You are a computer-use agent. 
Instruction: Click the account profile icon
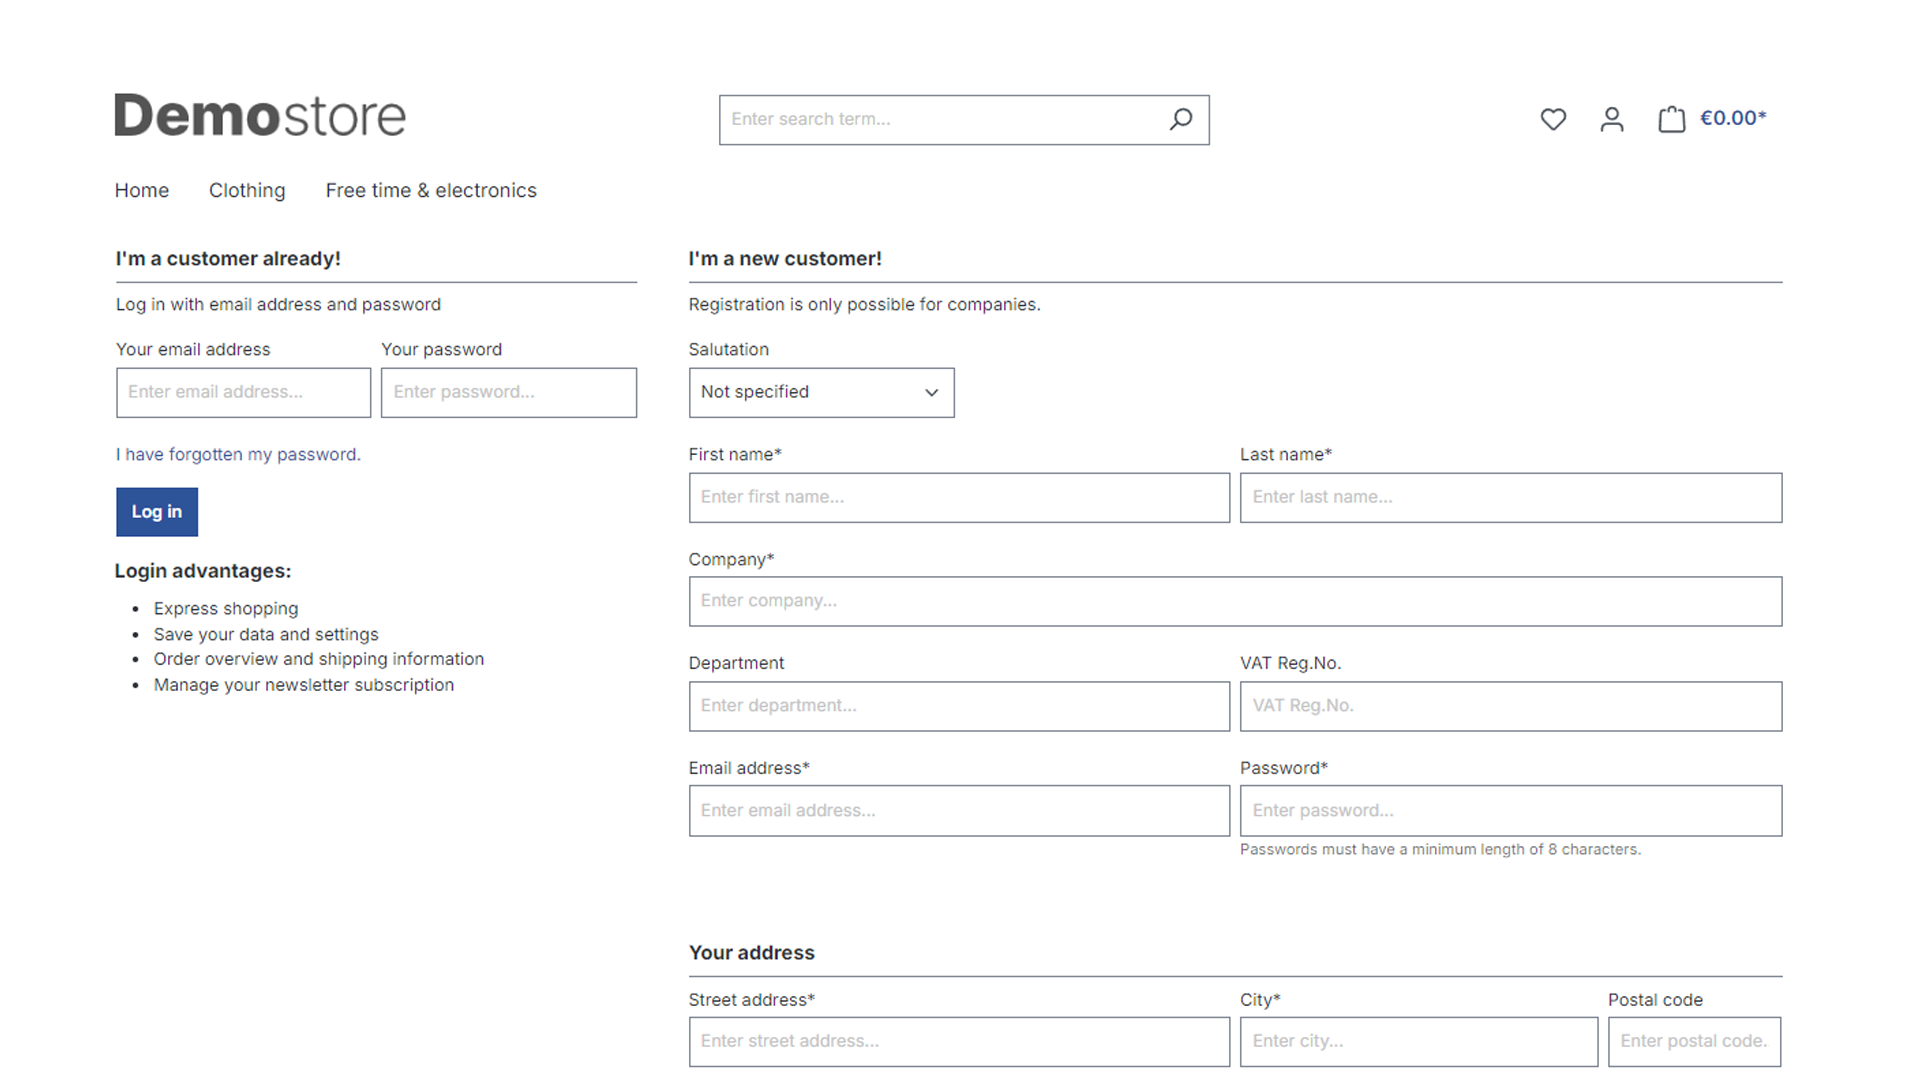point(1611,119)
